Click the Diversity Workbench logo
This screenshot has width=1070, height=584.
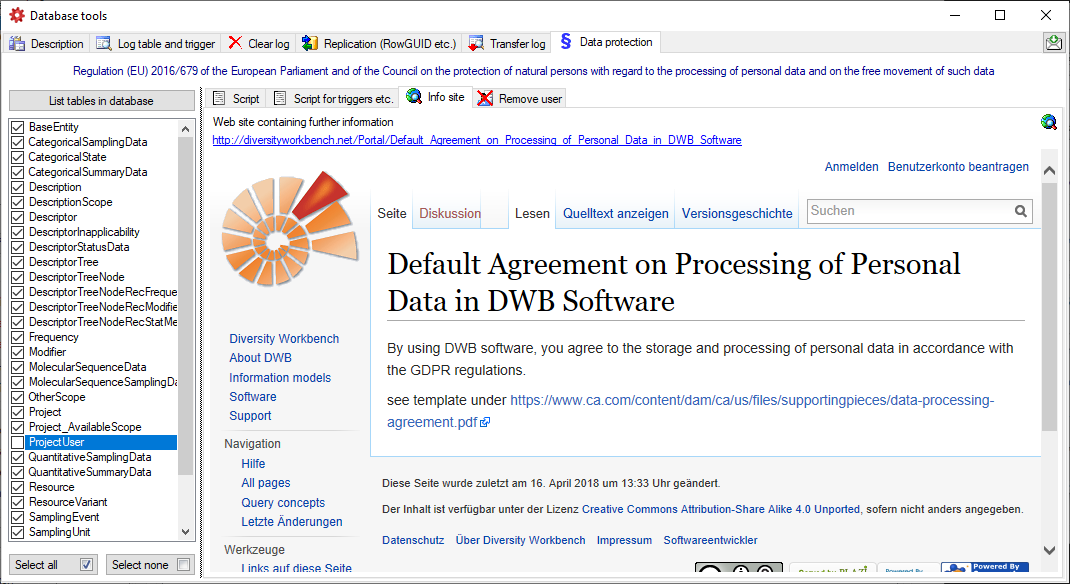[x=290, y=229]
